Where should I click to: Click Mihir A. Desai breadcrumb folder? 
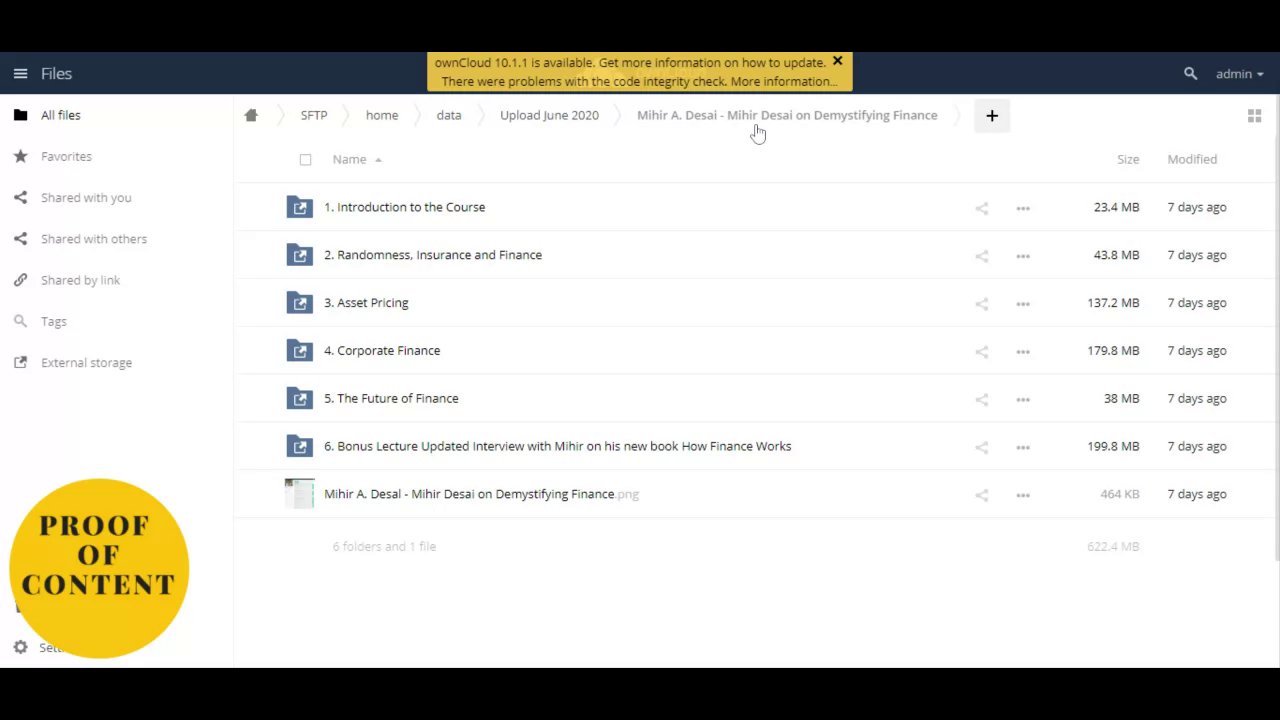(x=787, y=115)
